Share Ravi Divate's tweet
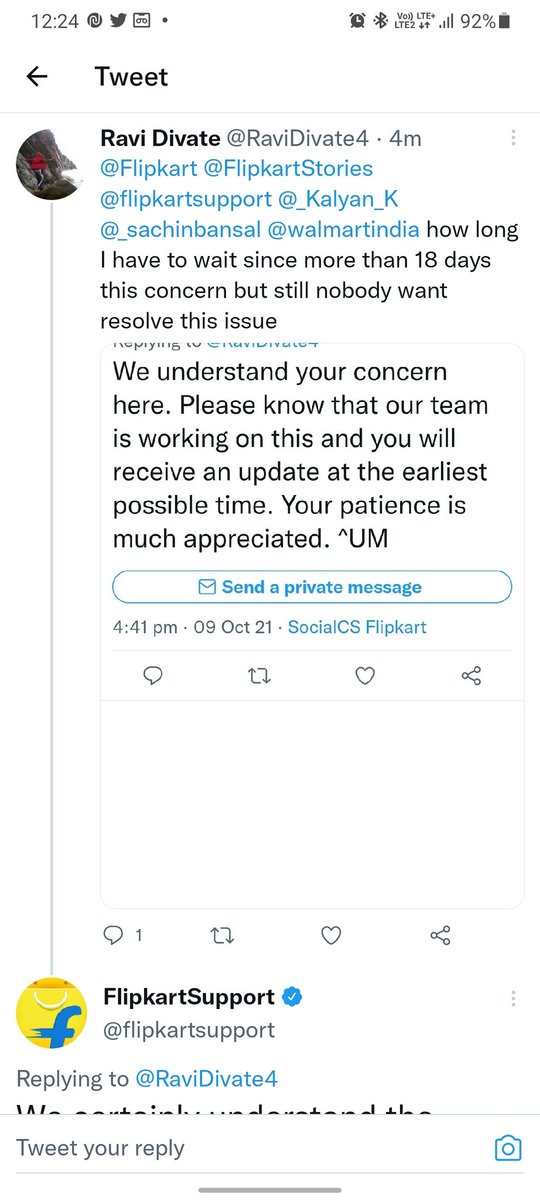 pos(439,935)
